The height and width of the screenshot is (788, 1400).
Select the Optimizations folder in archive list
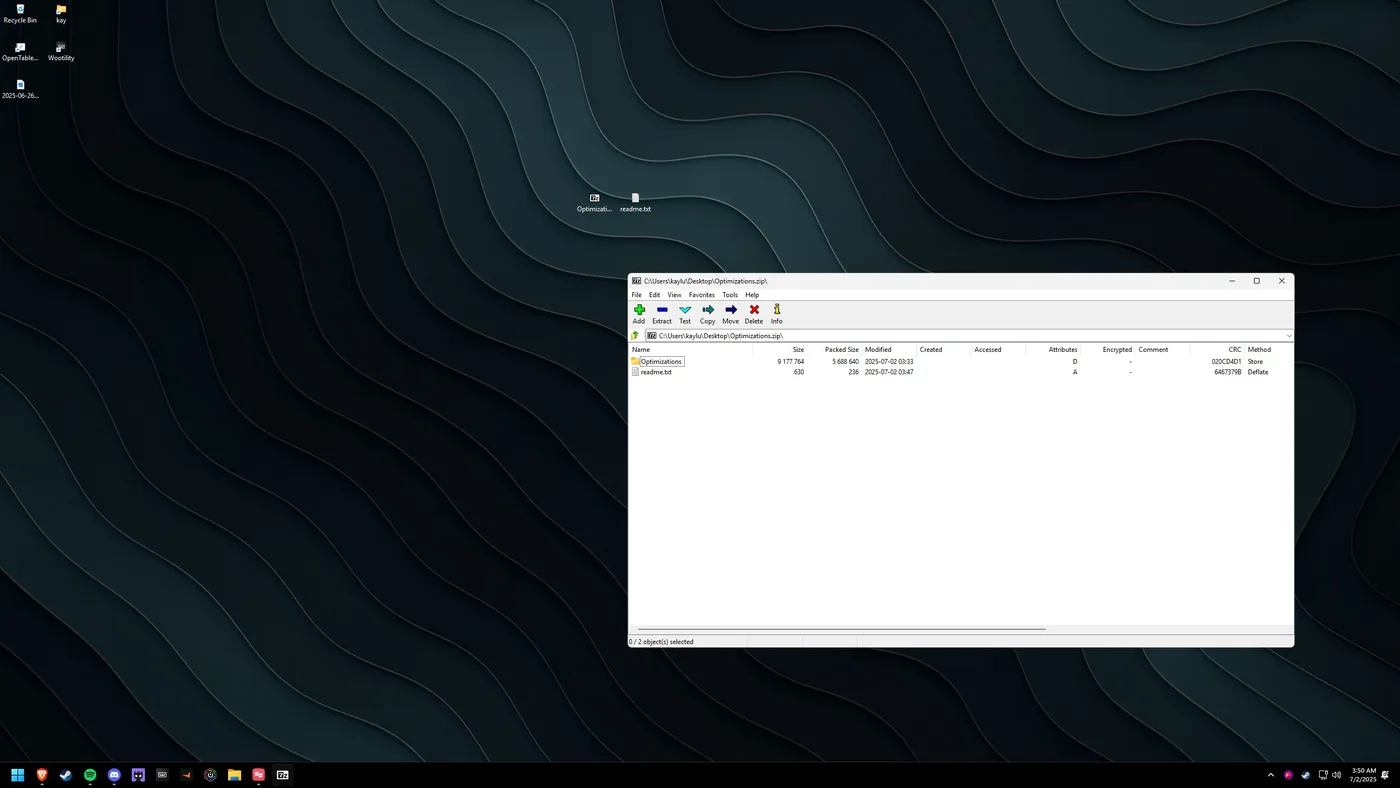[661, 361]
